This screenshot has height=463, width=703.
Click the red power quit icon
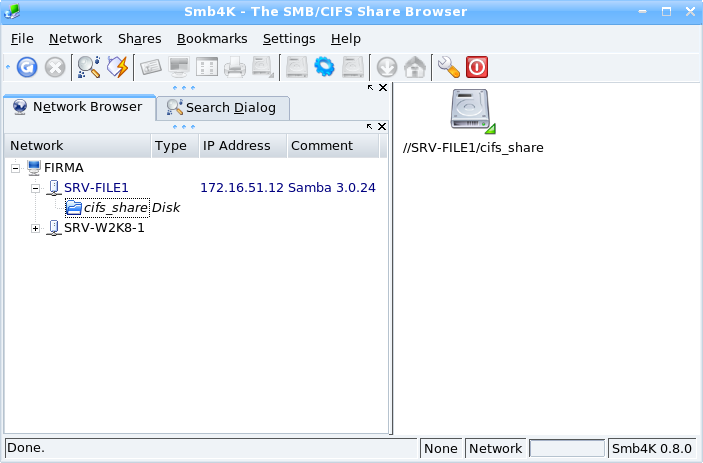click(477, 67)
